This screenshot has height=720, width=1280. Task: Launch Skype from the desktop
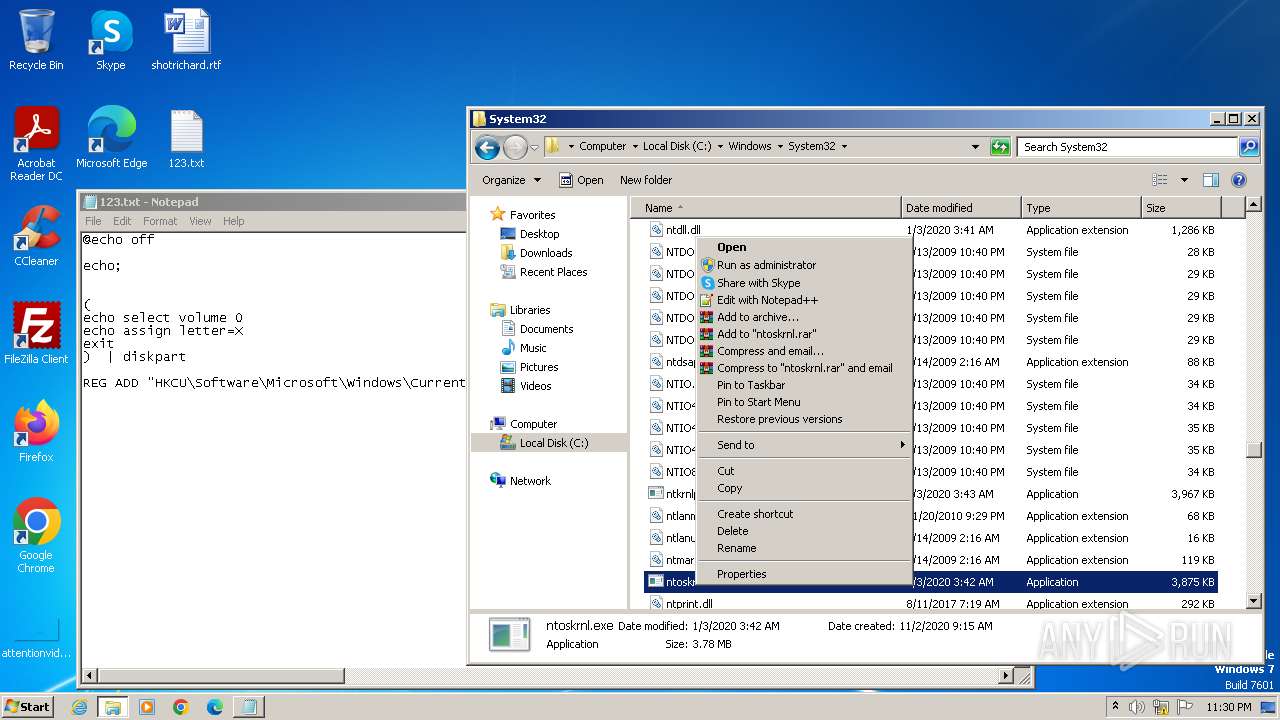(110, 40)
